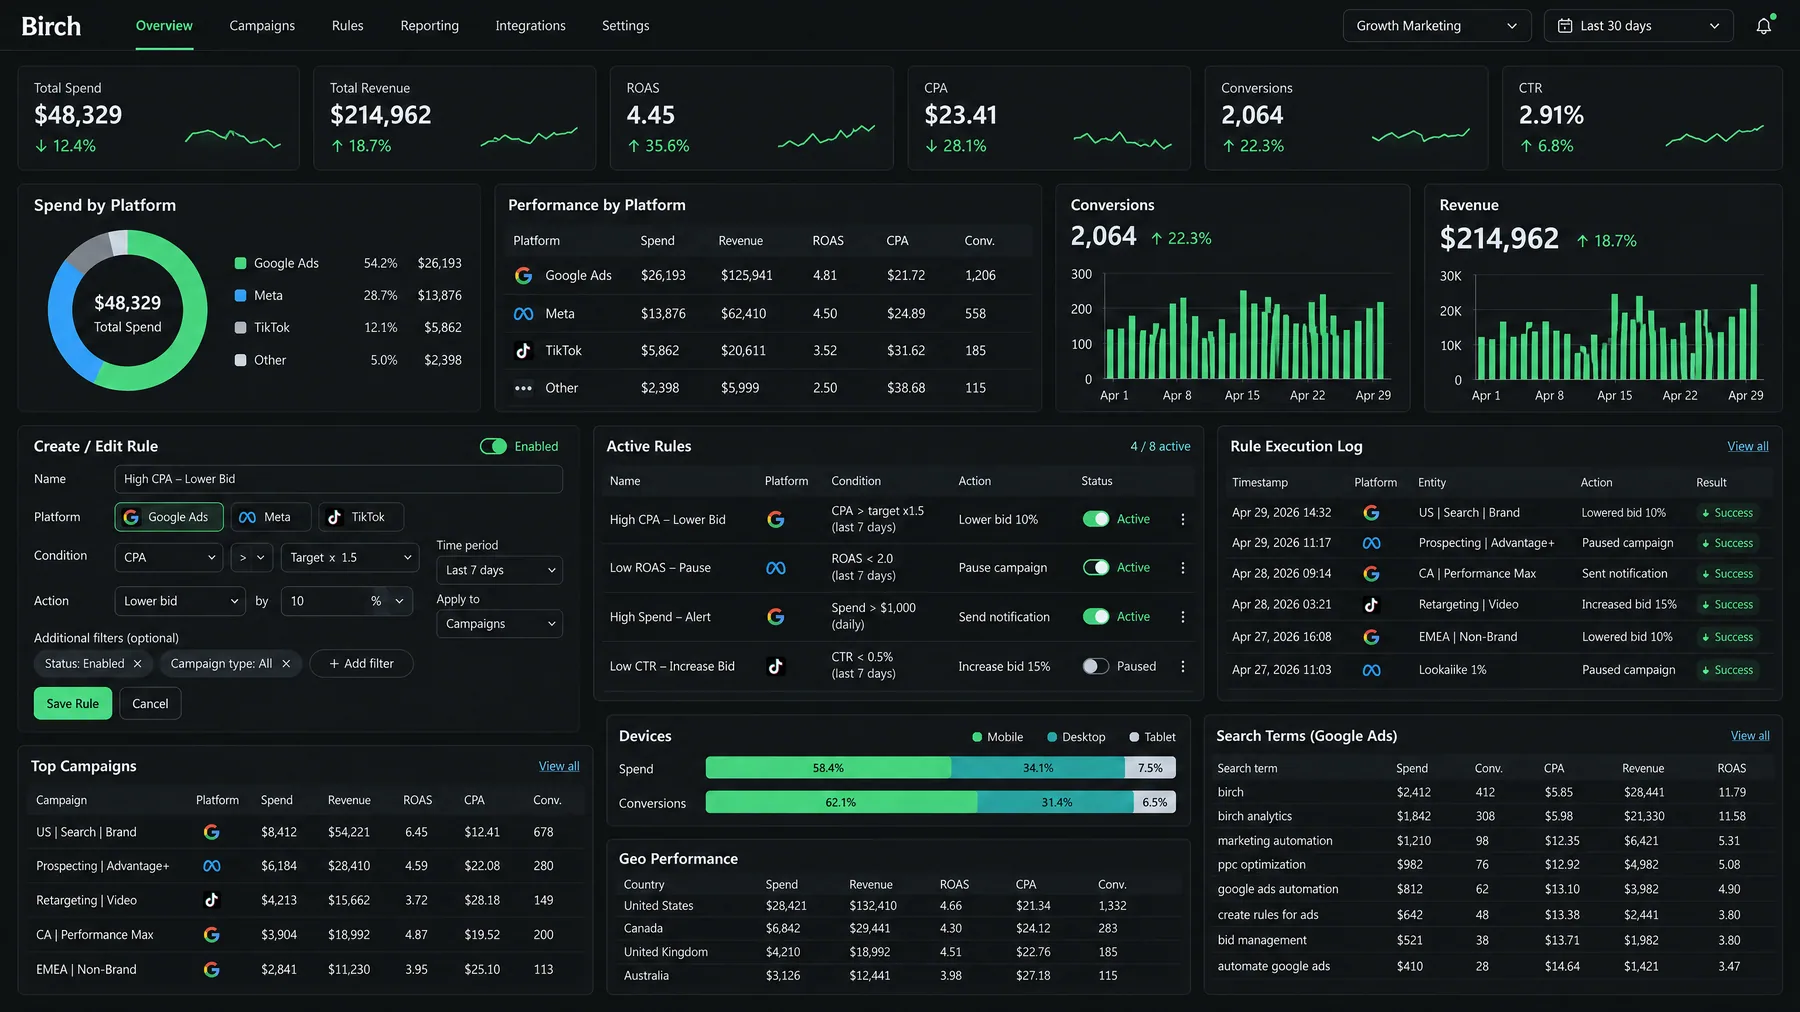
Task: Click the calendar icon beside Last 30 days
Action: pos(1565,26)
